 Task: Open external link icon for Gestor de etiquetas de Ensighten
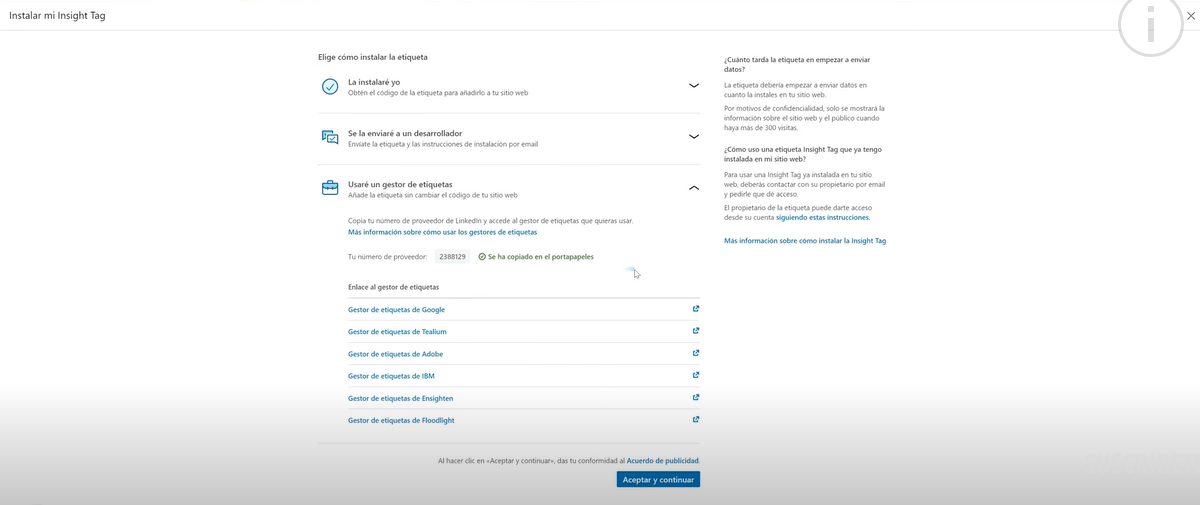pos(696,397)
